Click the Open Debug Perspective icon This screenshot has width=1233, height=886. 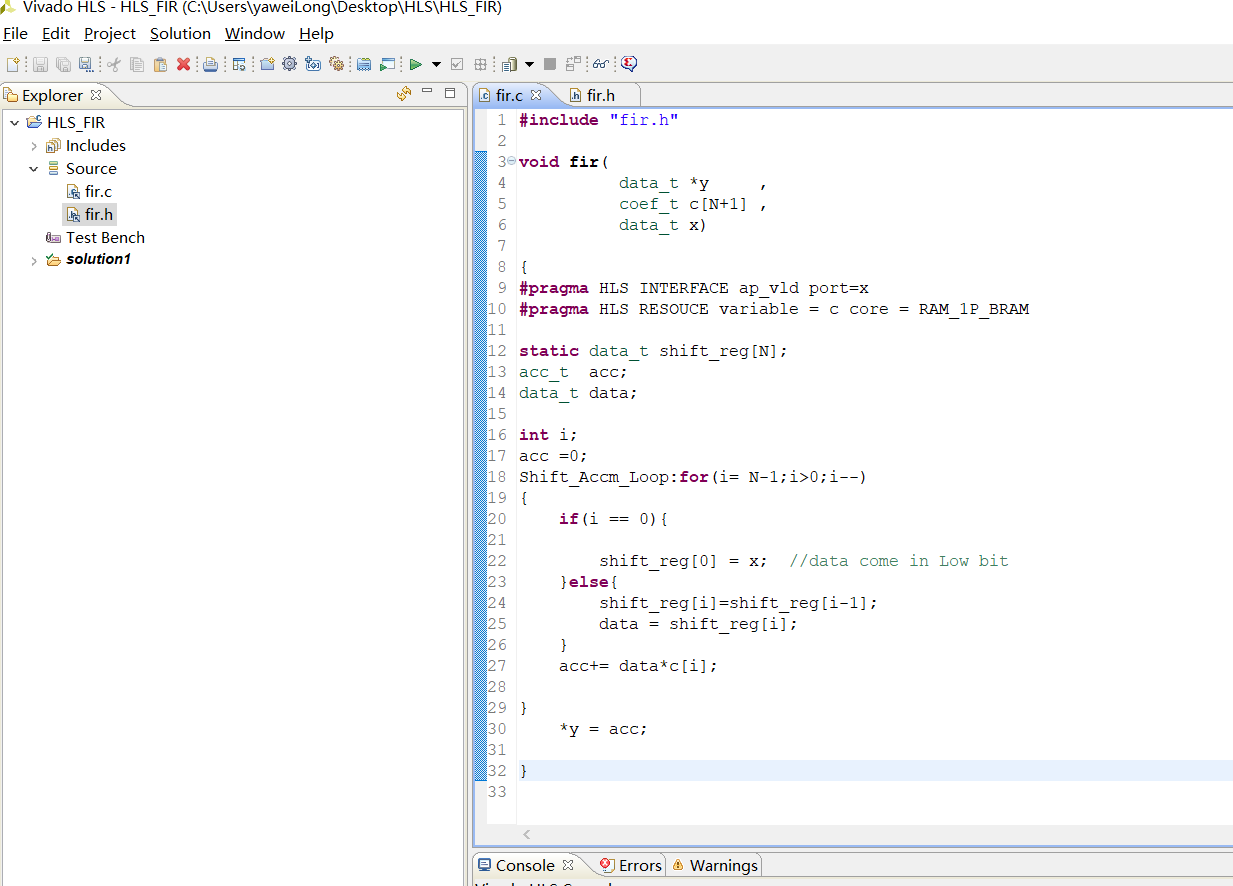[387, 64]
